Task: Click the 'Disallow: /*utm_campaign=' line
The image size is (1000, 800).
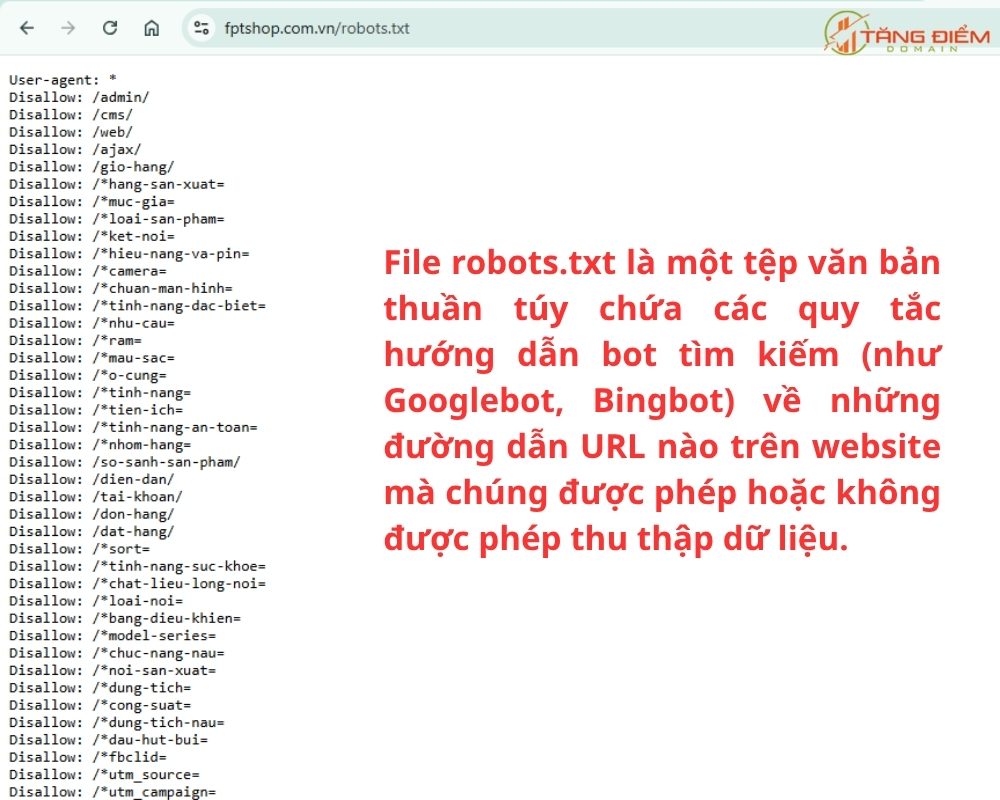Action: 112,792
